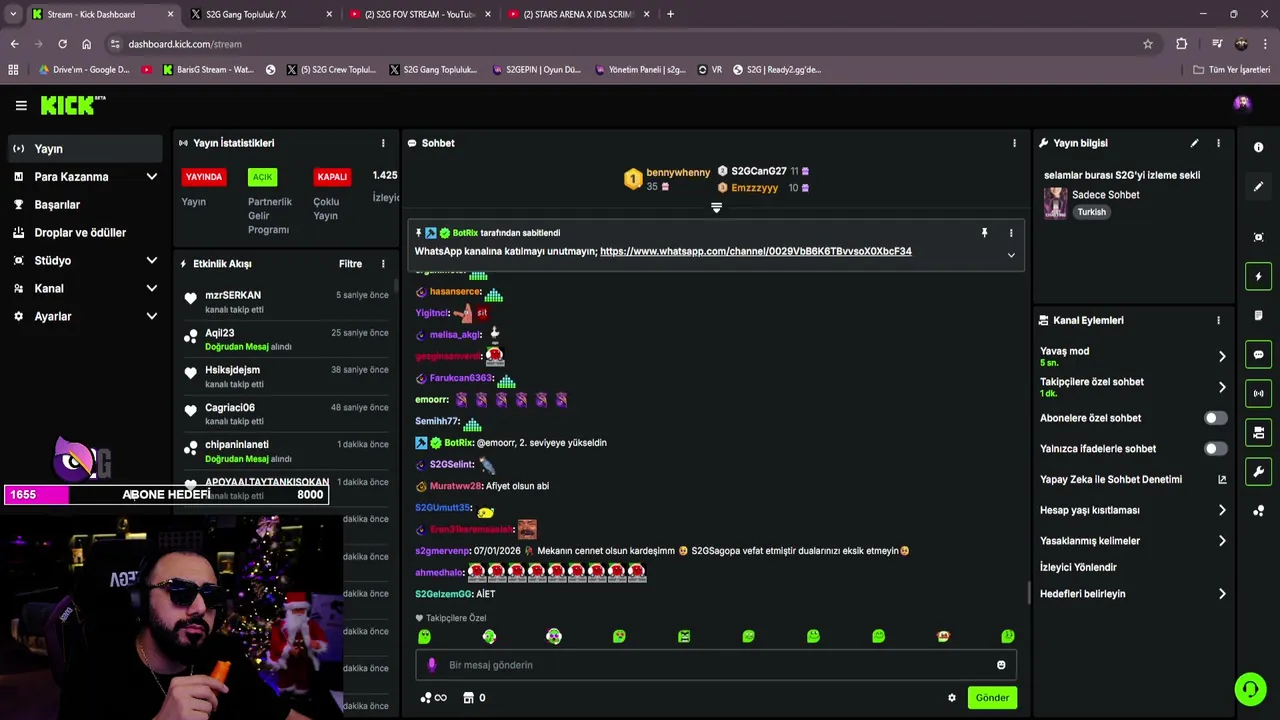The height and width of the screenshot is (720, 1280).
Task: Open the emoji picker in message box
Action: [1001, 665]
